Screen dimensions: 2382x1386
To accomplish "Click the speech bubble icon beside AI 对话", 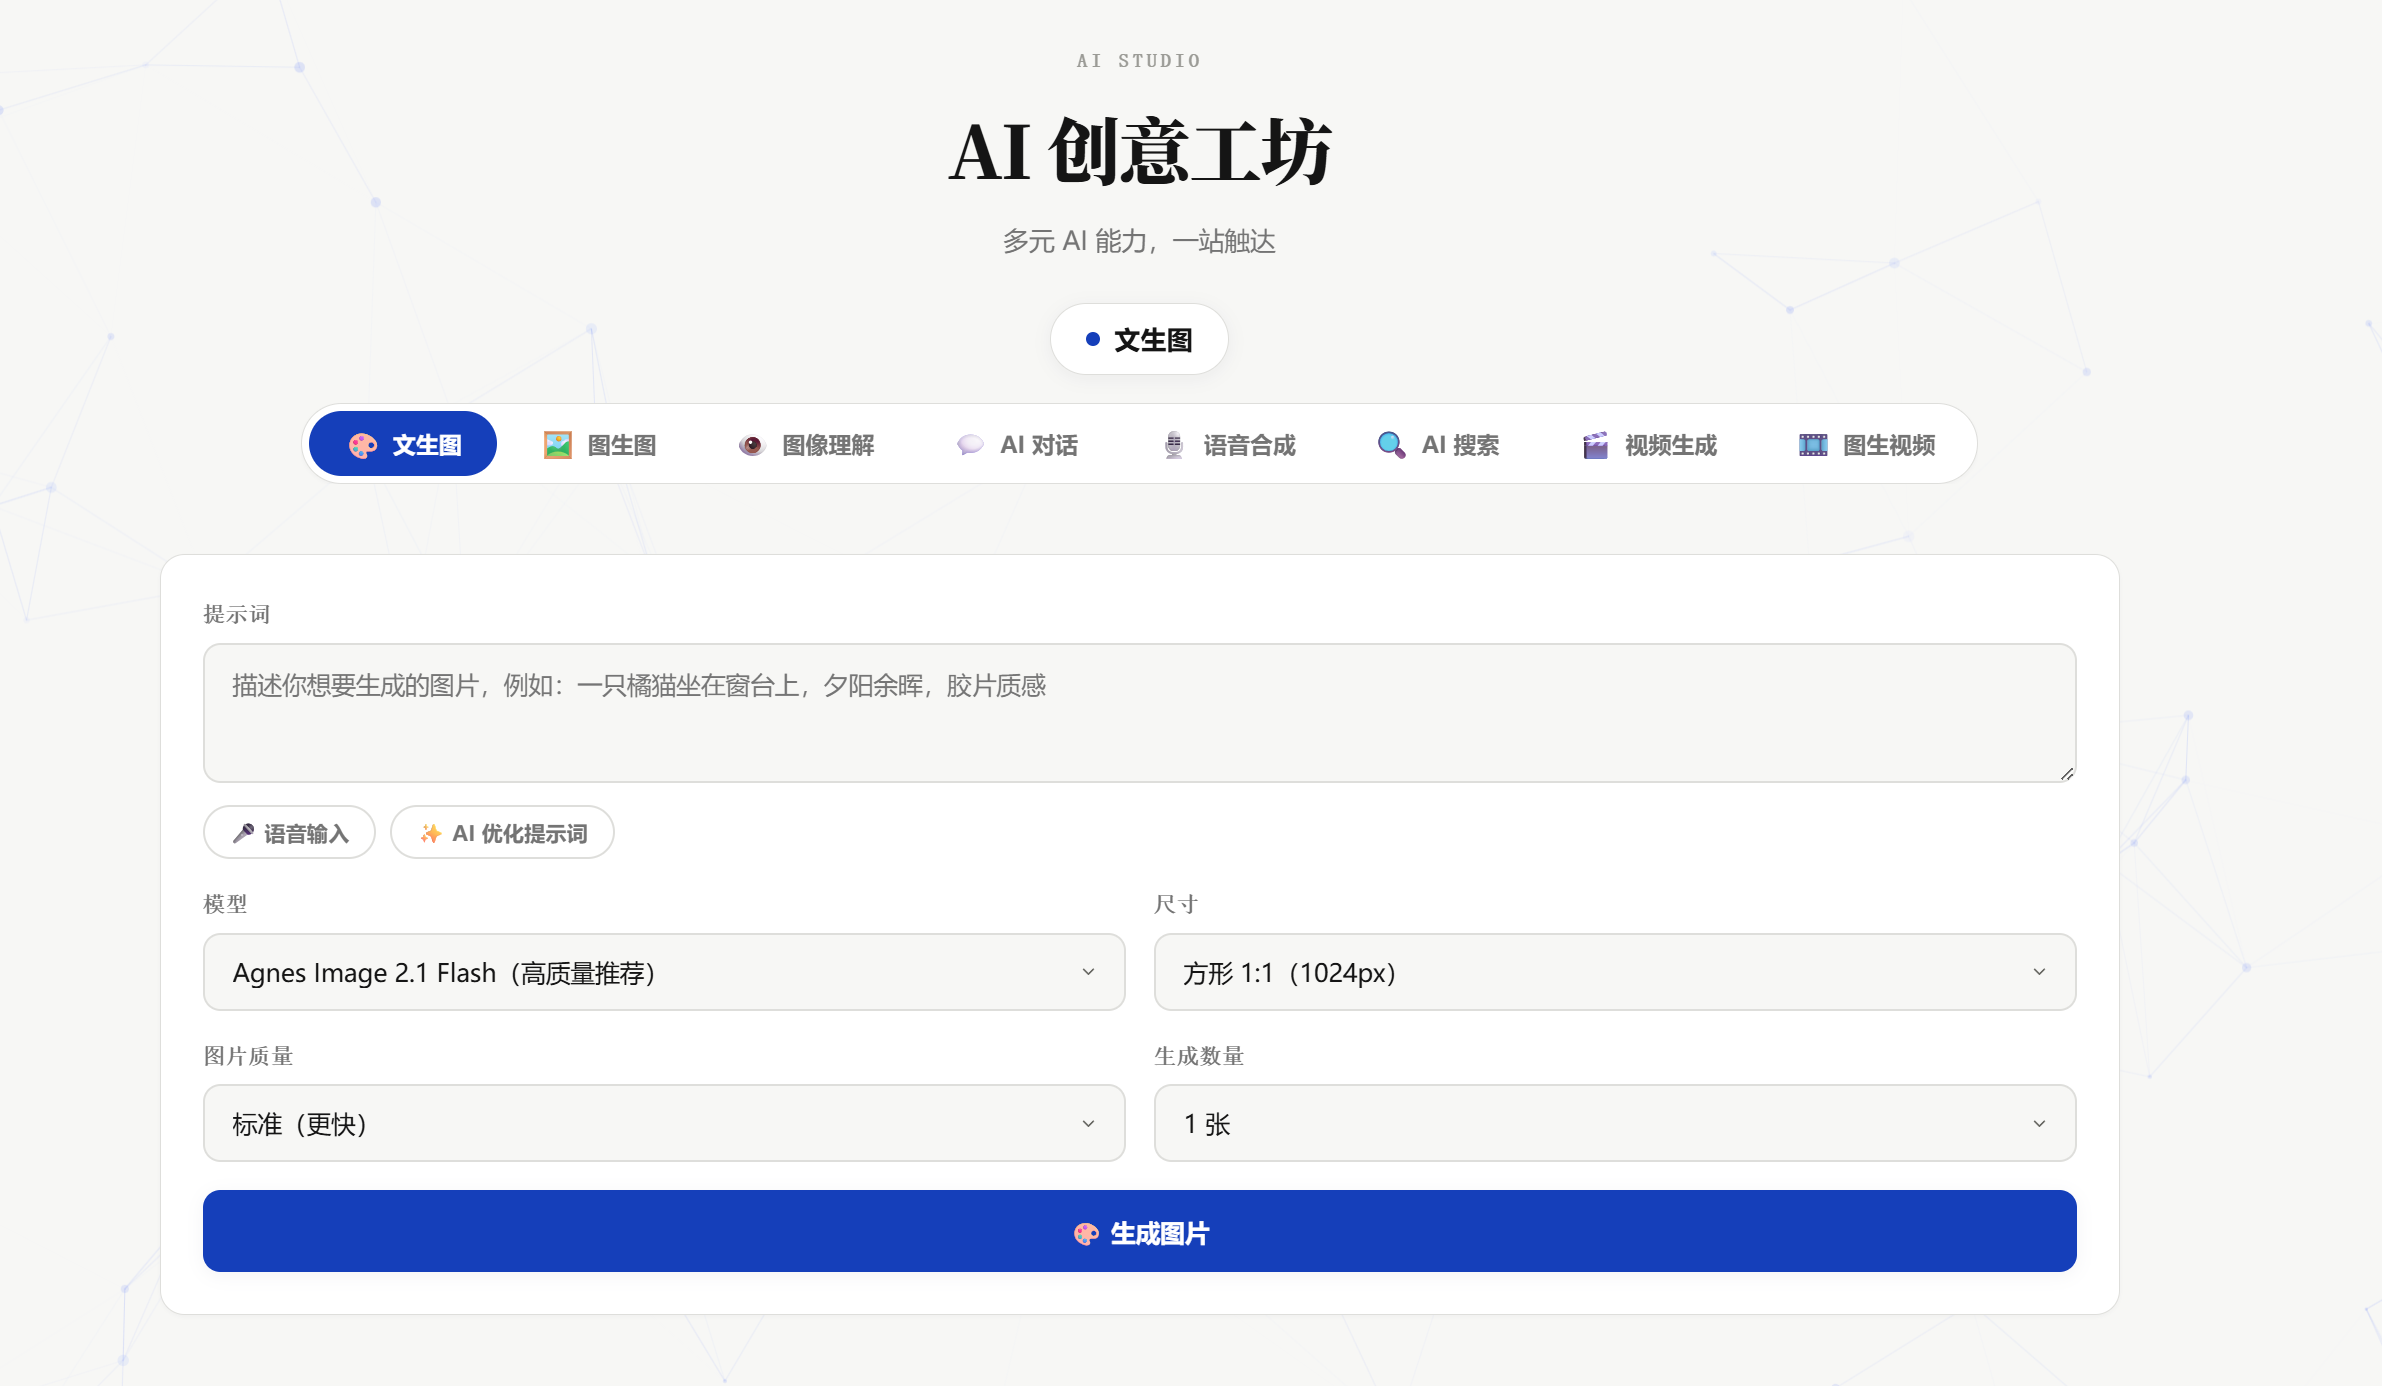I will pyautogui.click(x=970, y=445).
